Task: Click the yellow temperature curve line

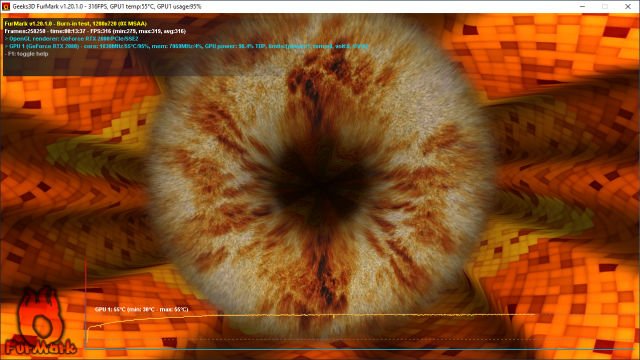Action: (x=310, y=315)
